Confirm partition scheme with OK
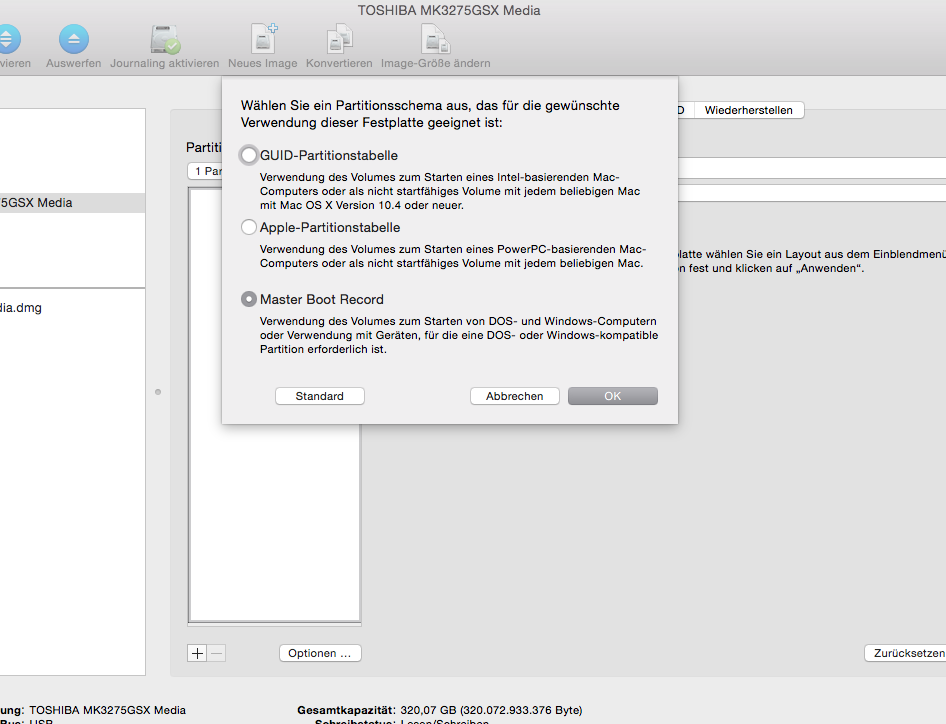946x724 pixels. (x=613, y=396)
